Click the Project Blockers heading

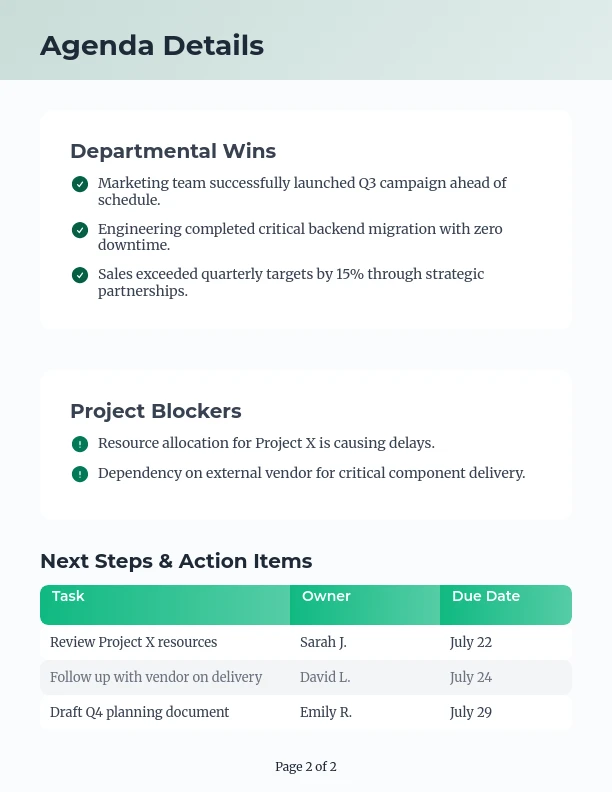[156, 411]
